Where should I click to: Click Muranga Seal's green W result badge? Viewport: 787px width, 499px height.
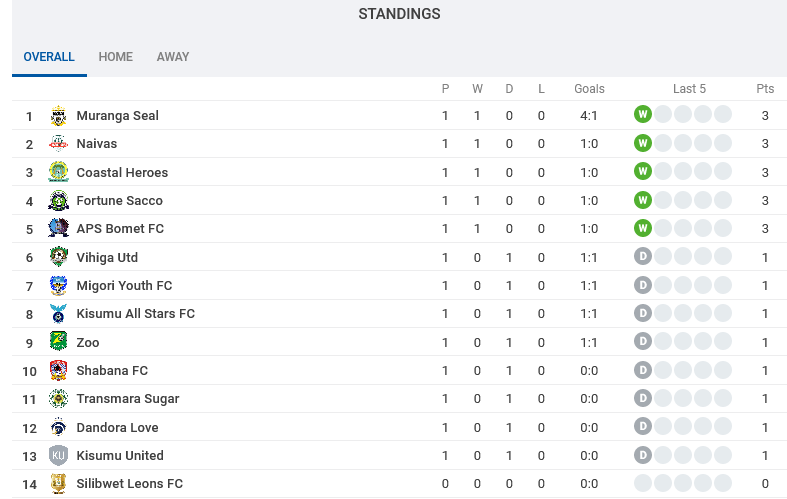pos(643,114)
